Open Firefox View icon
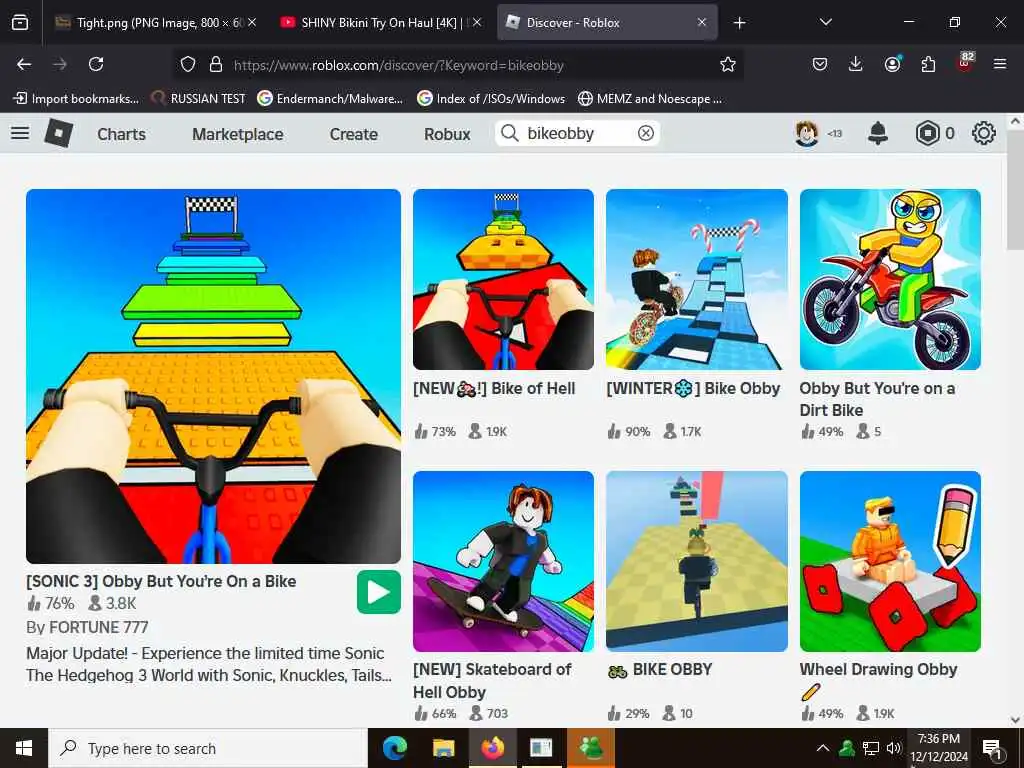 tap(20, 23)
